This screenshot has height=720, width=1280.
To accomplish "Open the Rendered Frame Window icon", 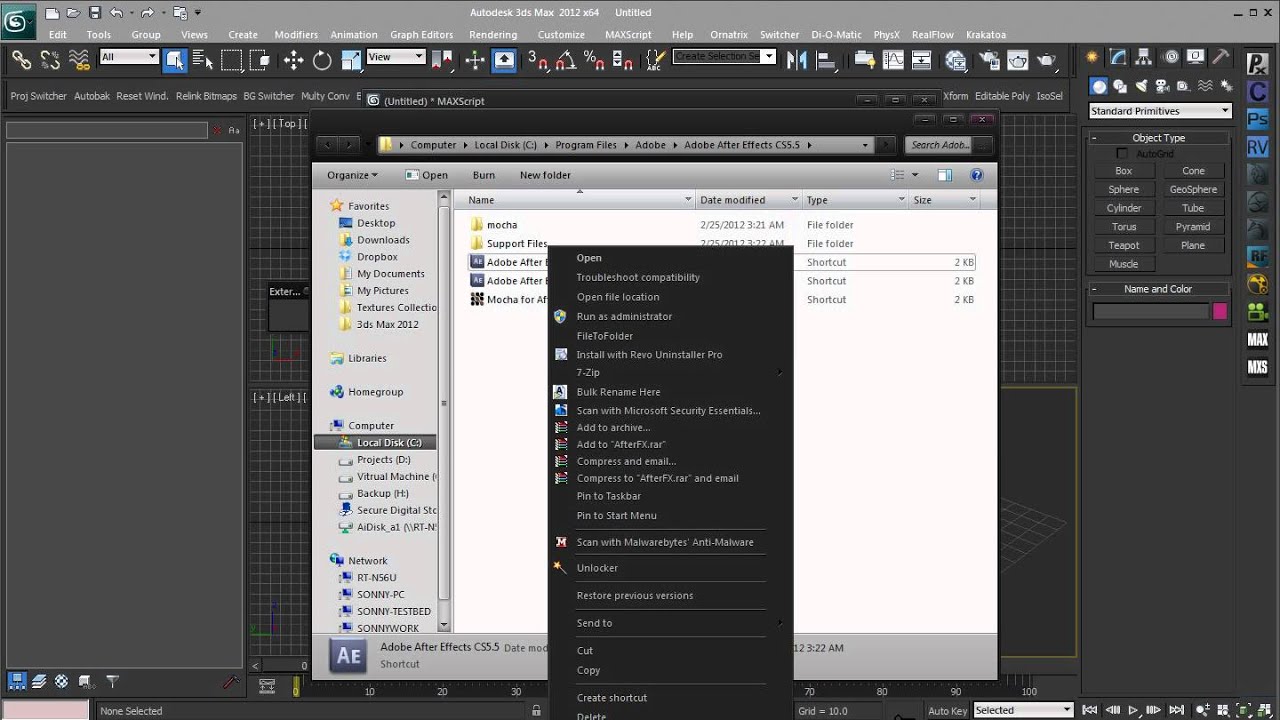I will (x=1017, y=60).
